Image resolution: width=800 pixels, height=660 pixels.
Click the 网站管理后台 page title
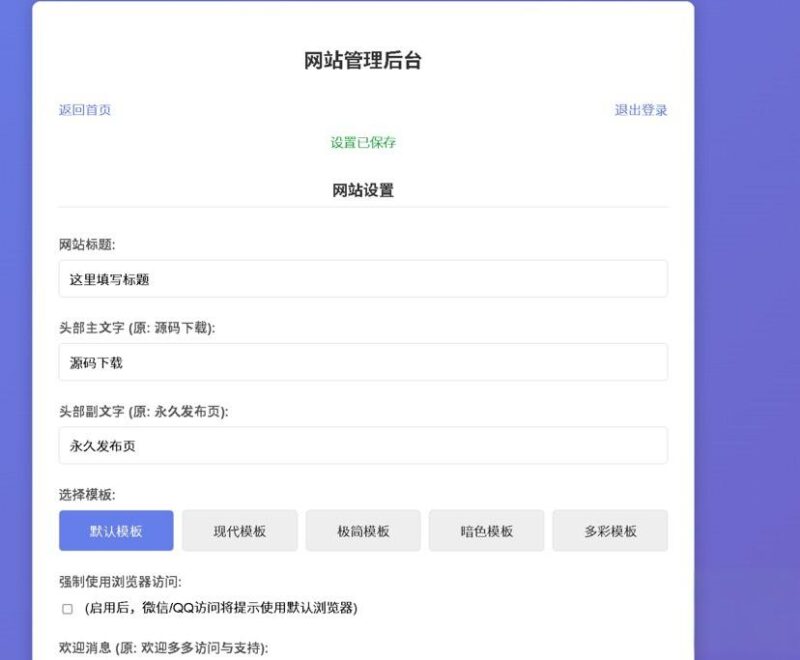[x=363, y=59]
